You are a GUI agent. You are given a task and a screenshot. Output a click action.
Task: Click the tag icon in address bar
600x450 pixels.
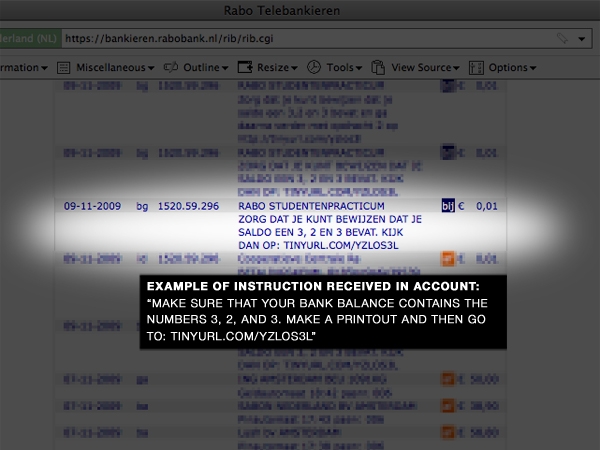(x=562, y=38)
